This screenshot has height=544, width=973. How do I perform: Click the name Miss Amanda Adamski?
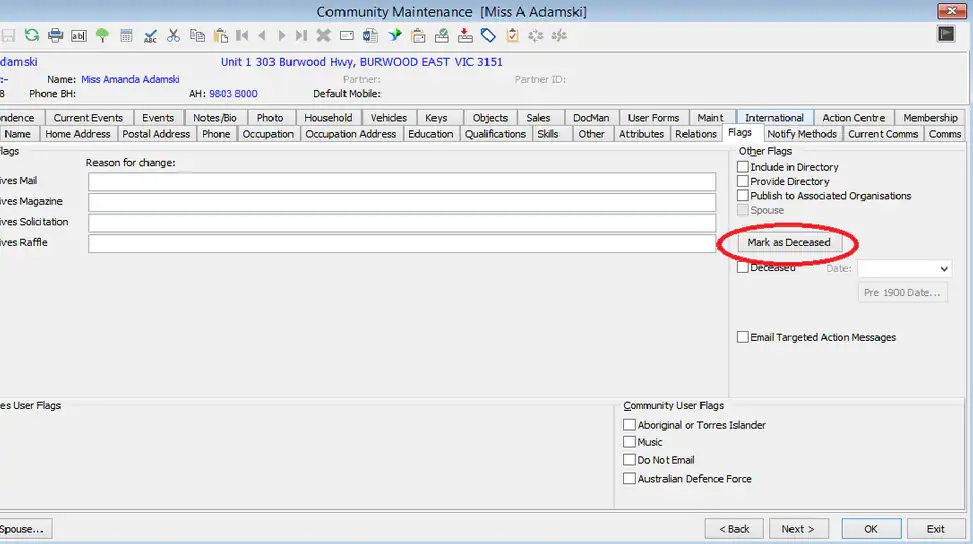[x=130, y=79]
